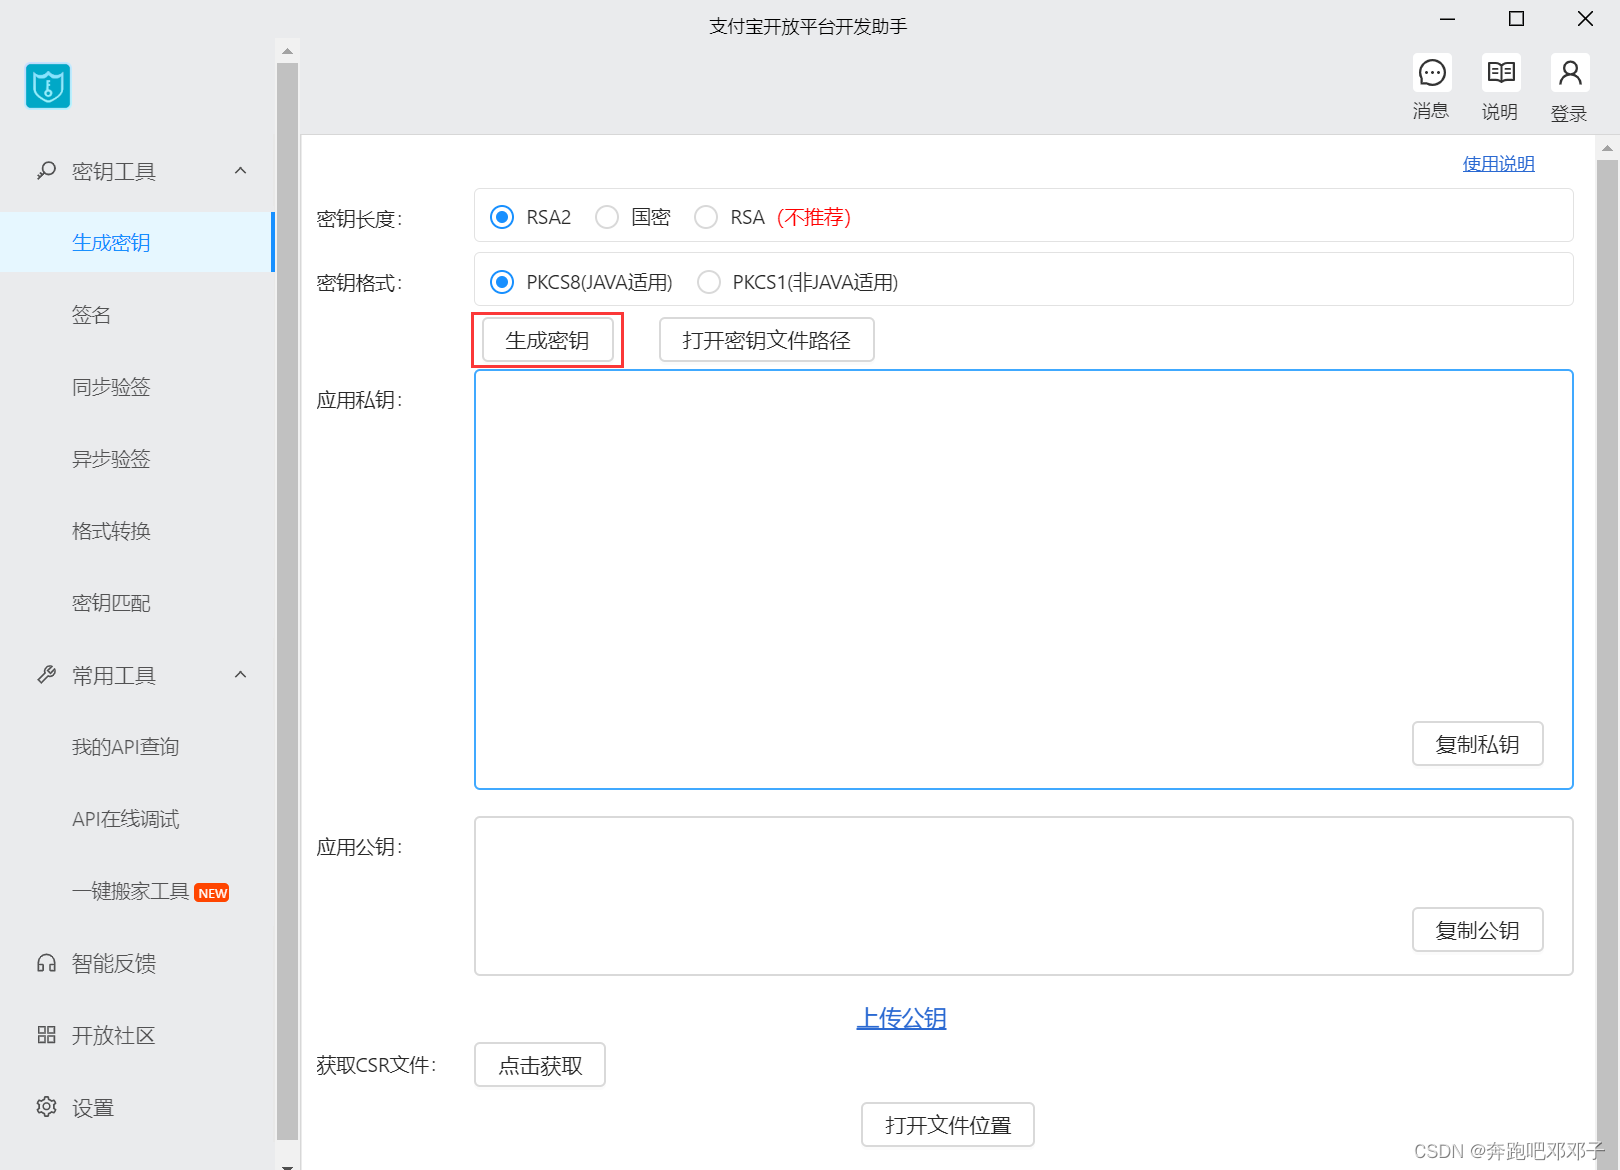
Task: Choose PKCS1(非JAVA适用) key format
Action: click(709, 282)
